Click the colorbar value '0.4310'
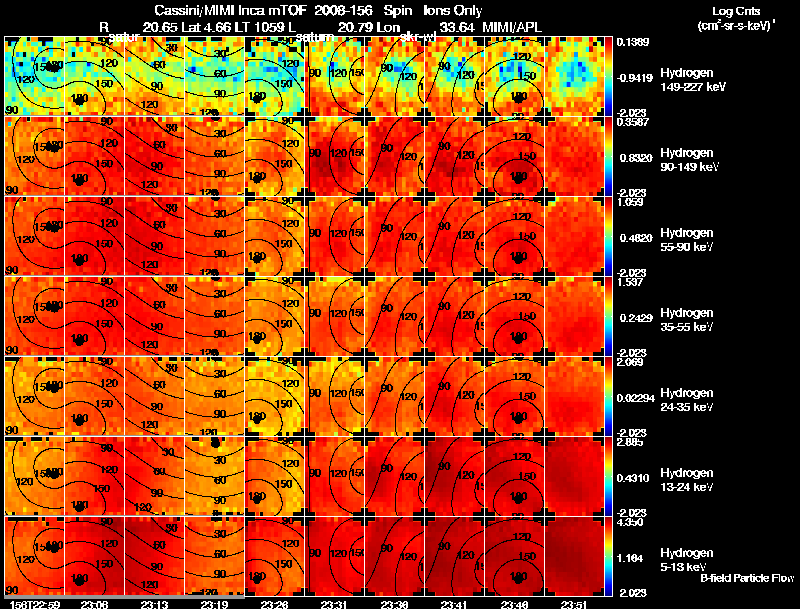Image resolution: width=800 pixels, height=609 pixels. coord(633,478)
